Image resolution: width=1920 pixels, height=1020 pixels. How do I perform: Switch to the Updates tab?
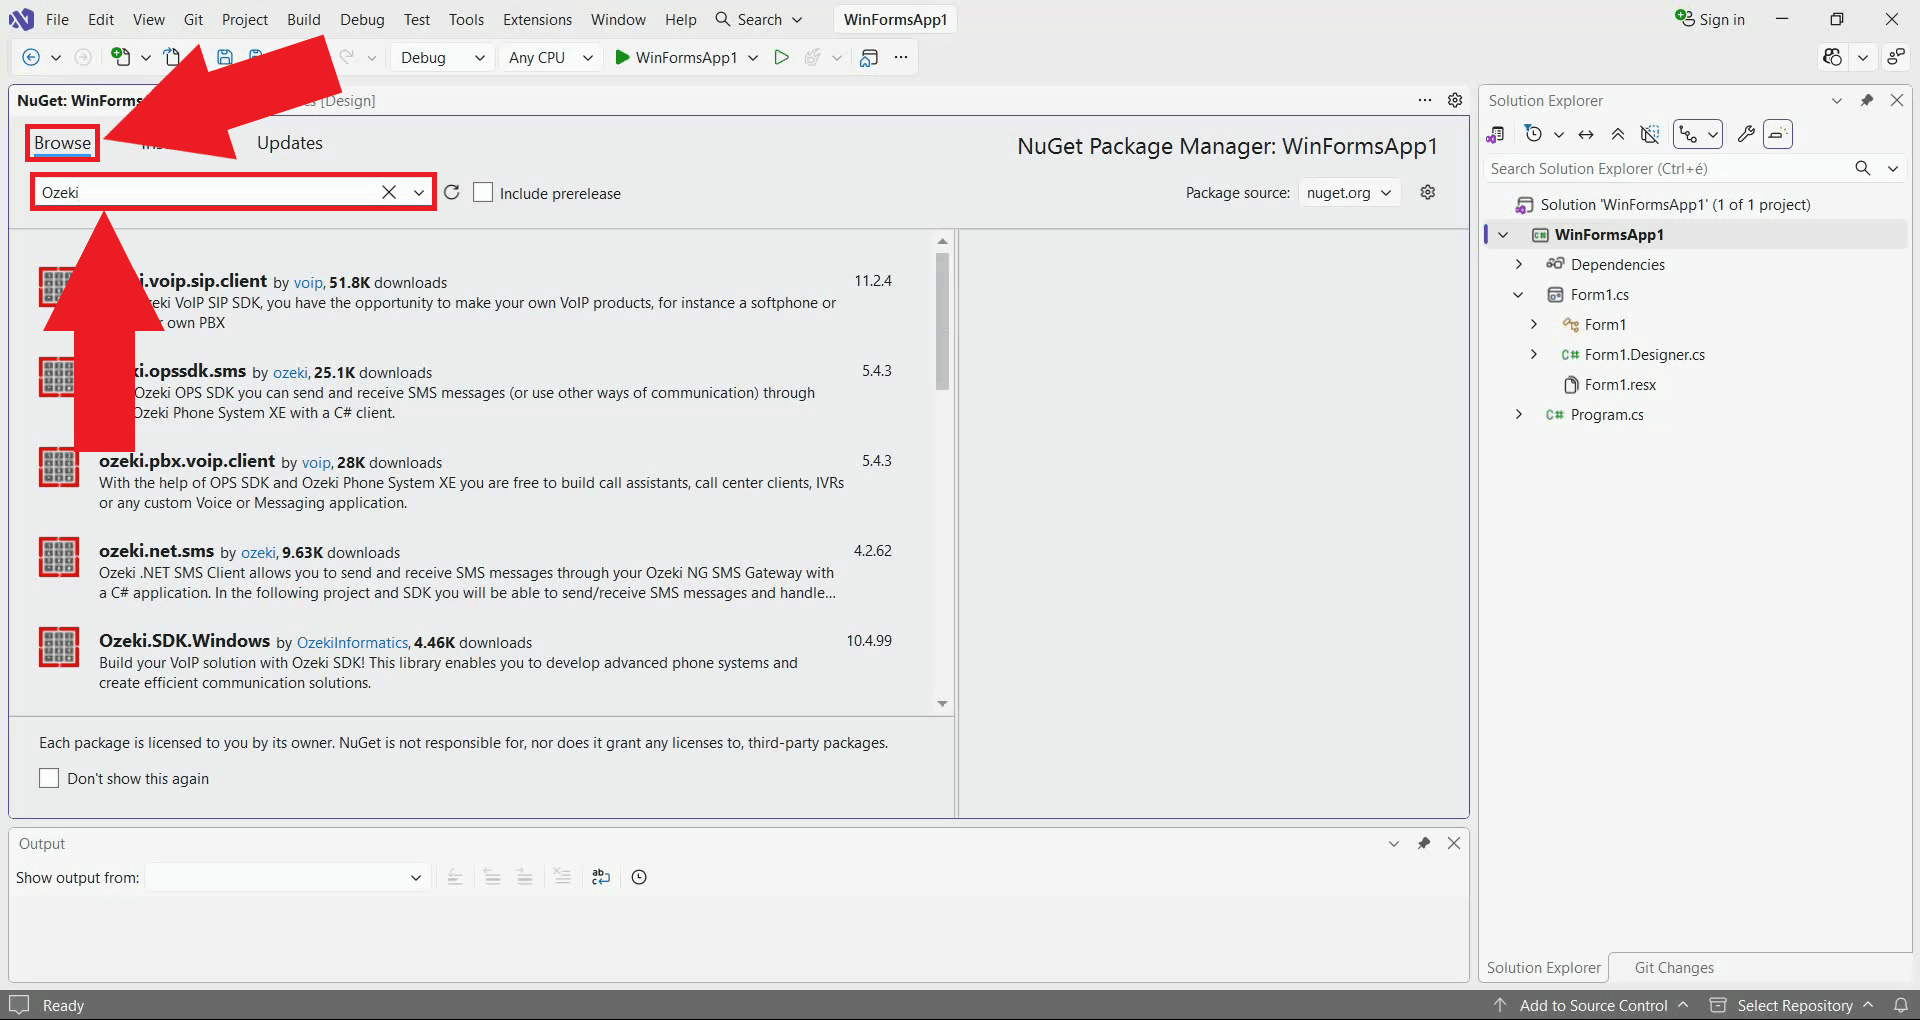click(x=290, y=143)
